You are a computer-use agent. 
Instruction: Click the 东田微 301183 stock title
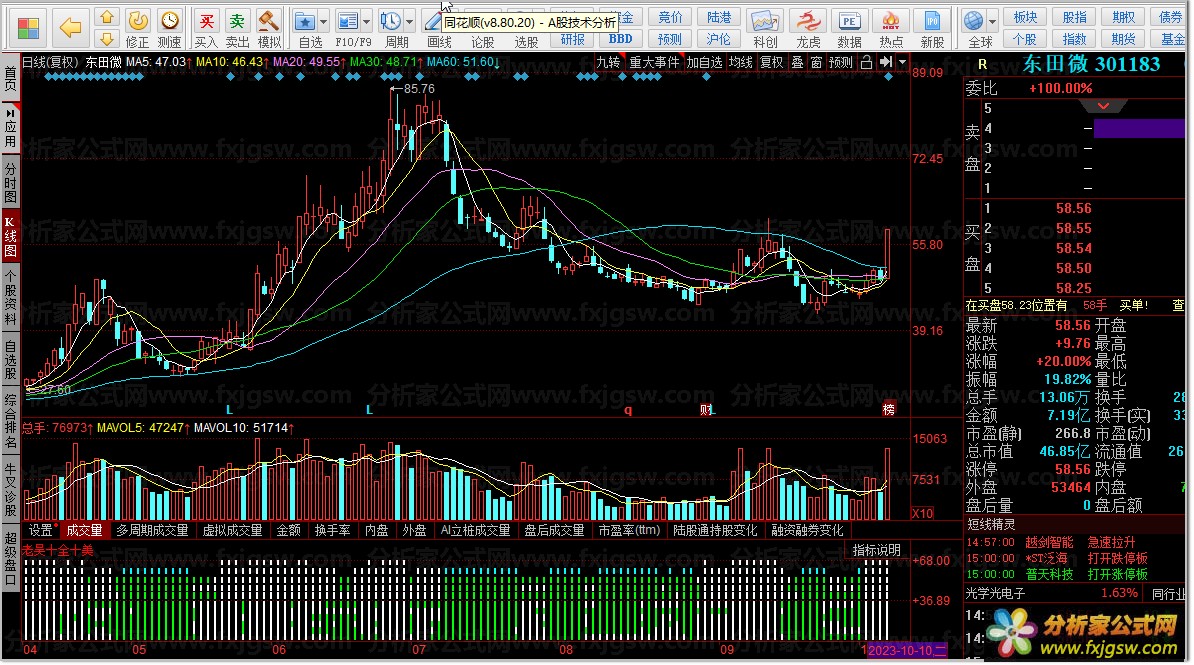tap(1091, 64)
